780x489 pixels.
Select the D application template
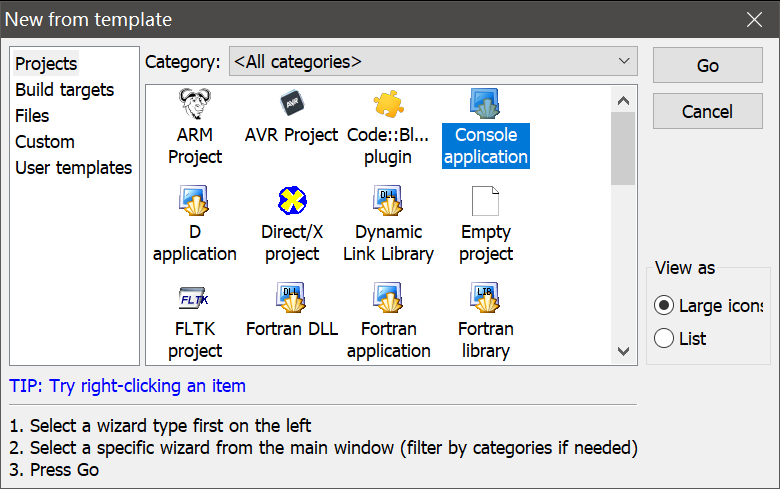tap(194, 201)
